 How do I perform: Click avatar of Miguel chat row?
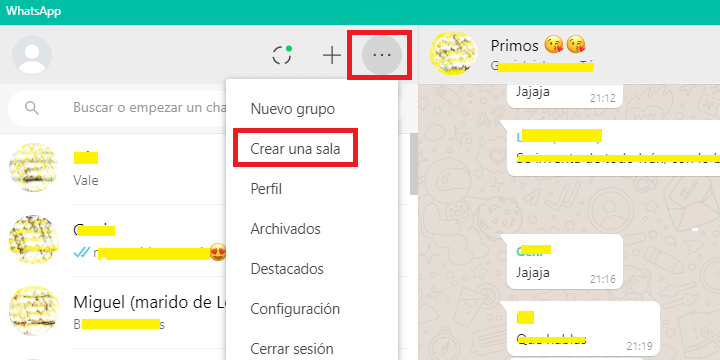(34, 311)
